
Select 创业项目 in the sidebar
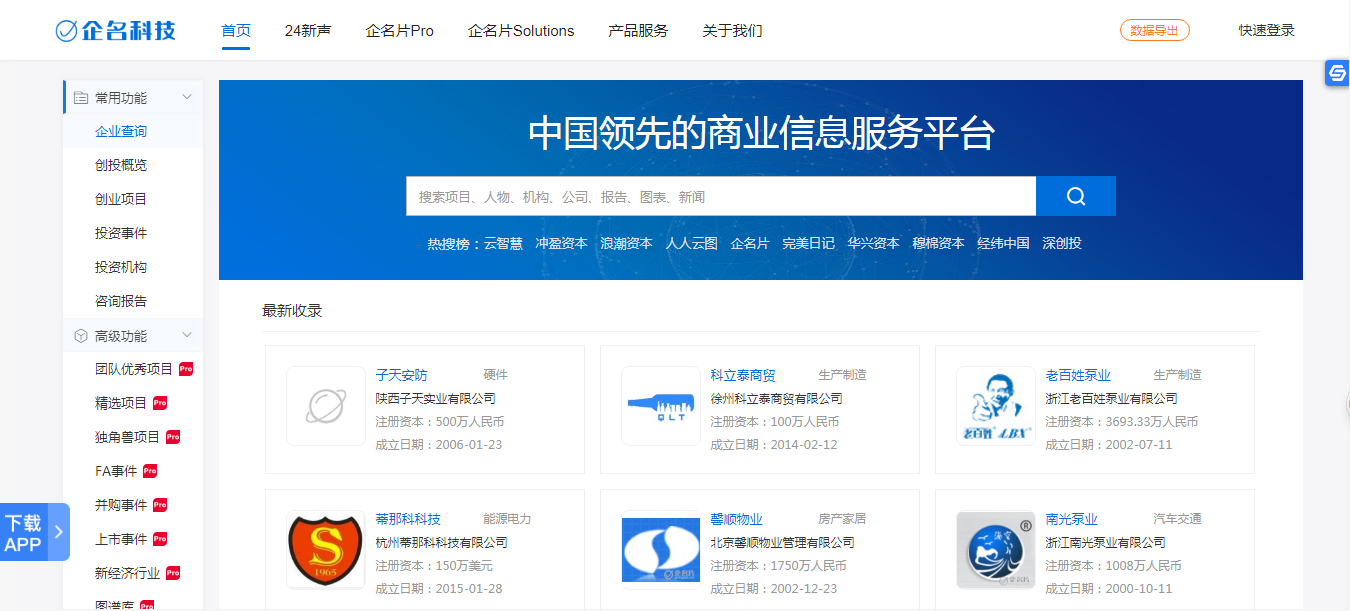121,200
